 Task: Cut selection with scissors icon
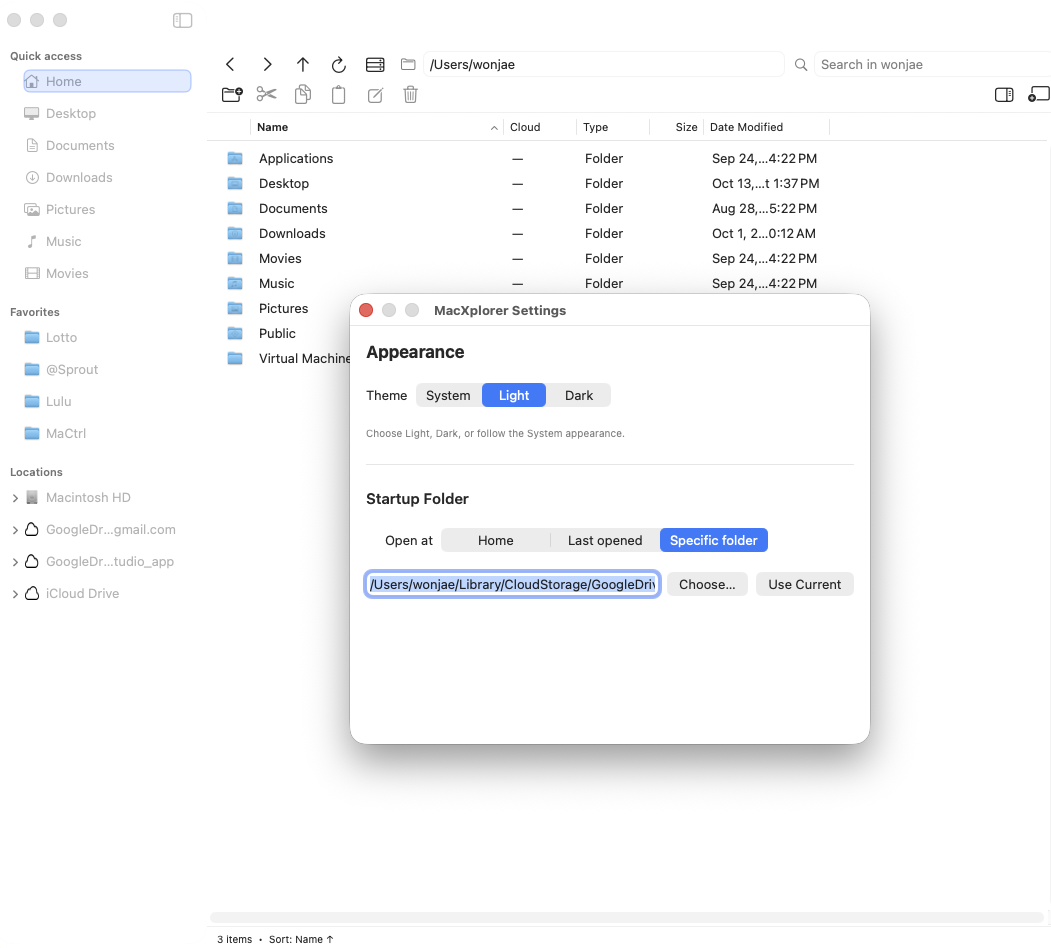click(x=266, y=94)
